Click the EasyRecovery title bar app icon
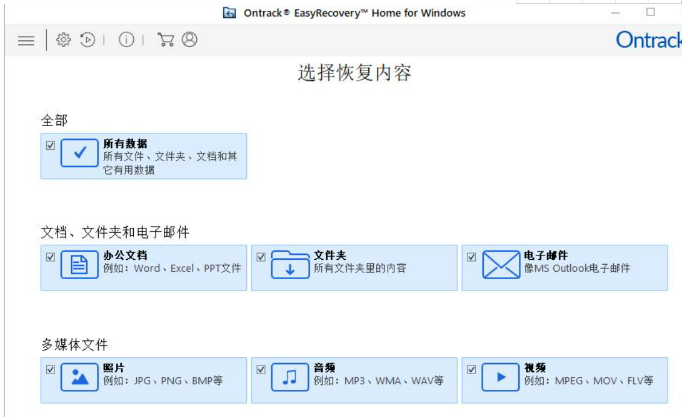The width and height of the screenshot is (688, 420). pyautogui.click(x=229, y=13)
